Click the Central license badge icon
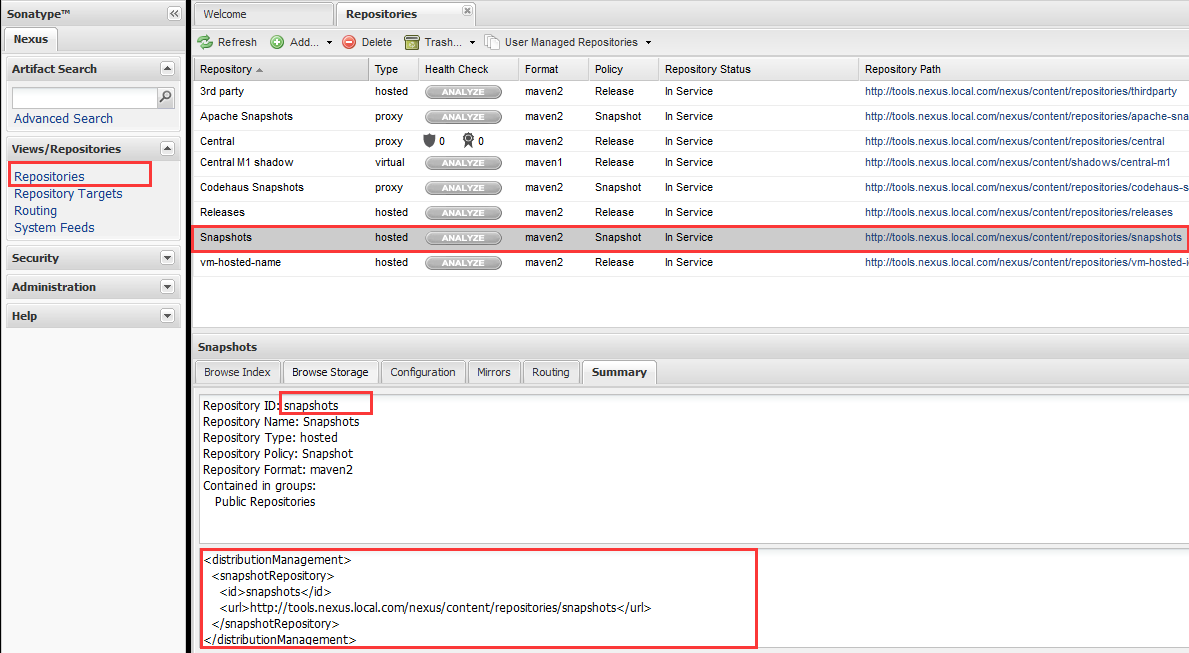 469,140
